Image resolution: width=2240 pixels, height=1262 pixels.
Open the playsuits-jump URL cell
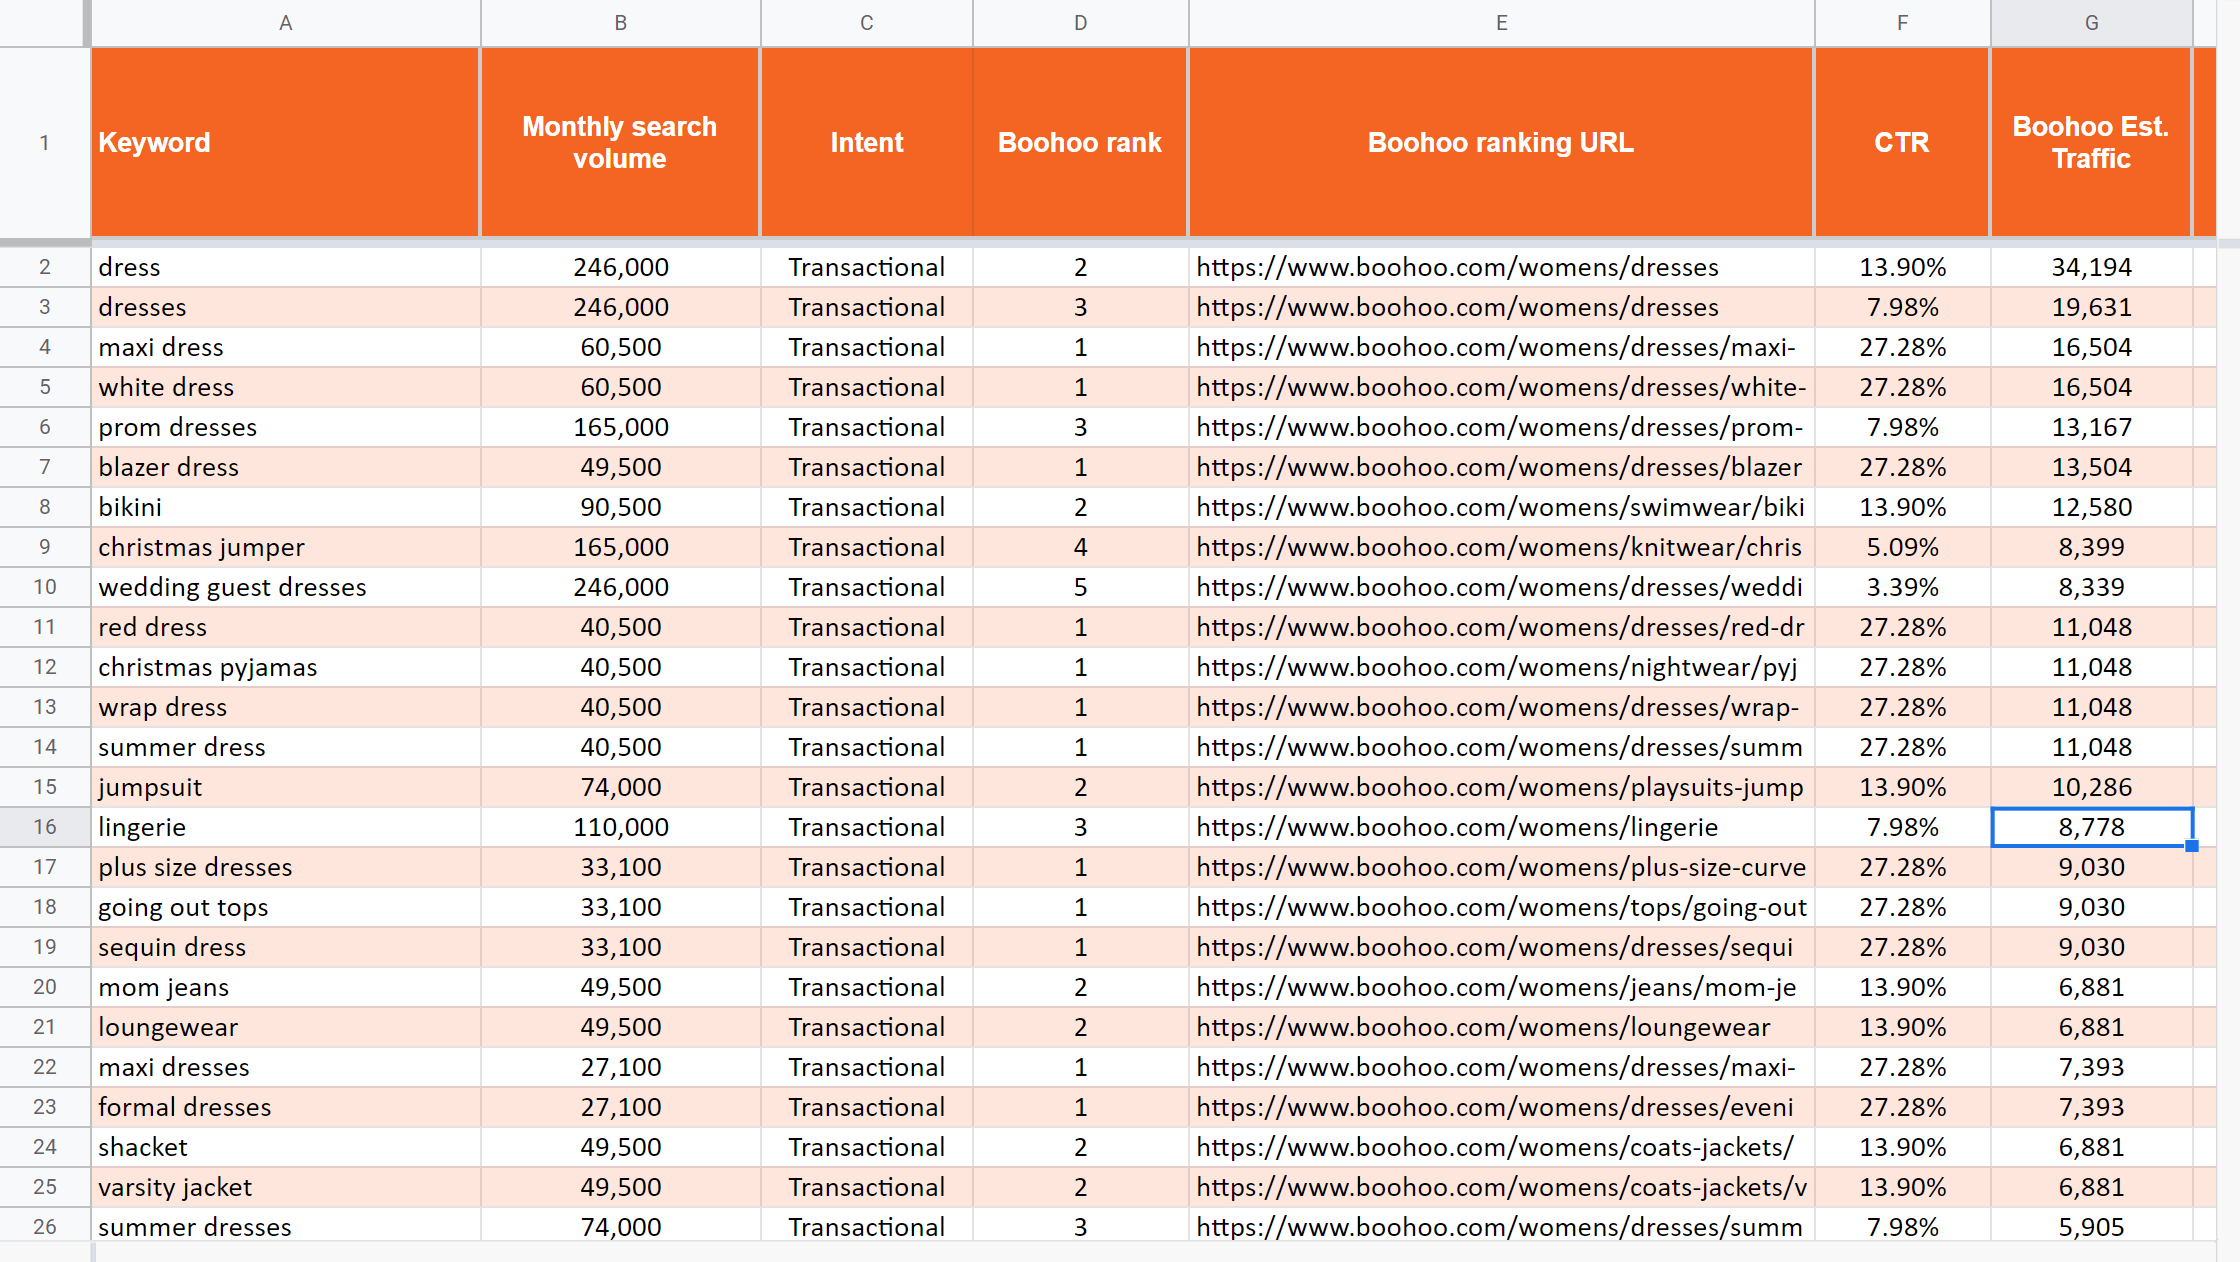1501,787
